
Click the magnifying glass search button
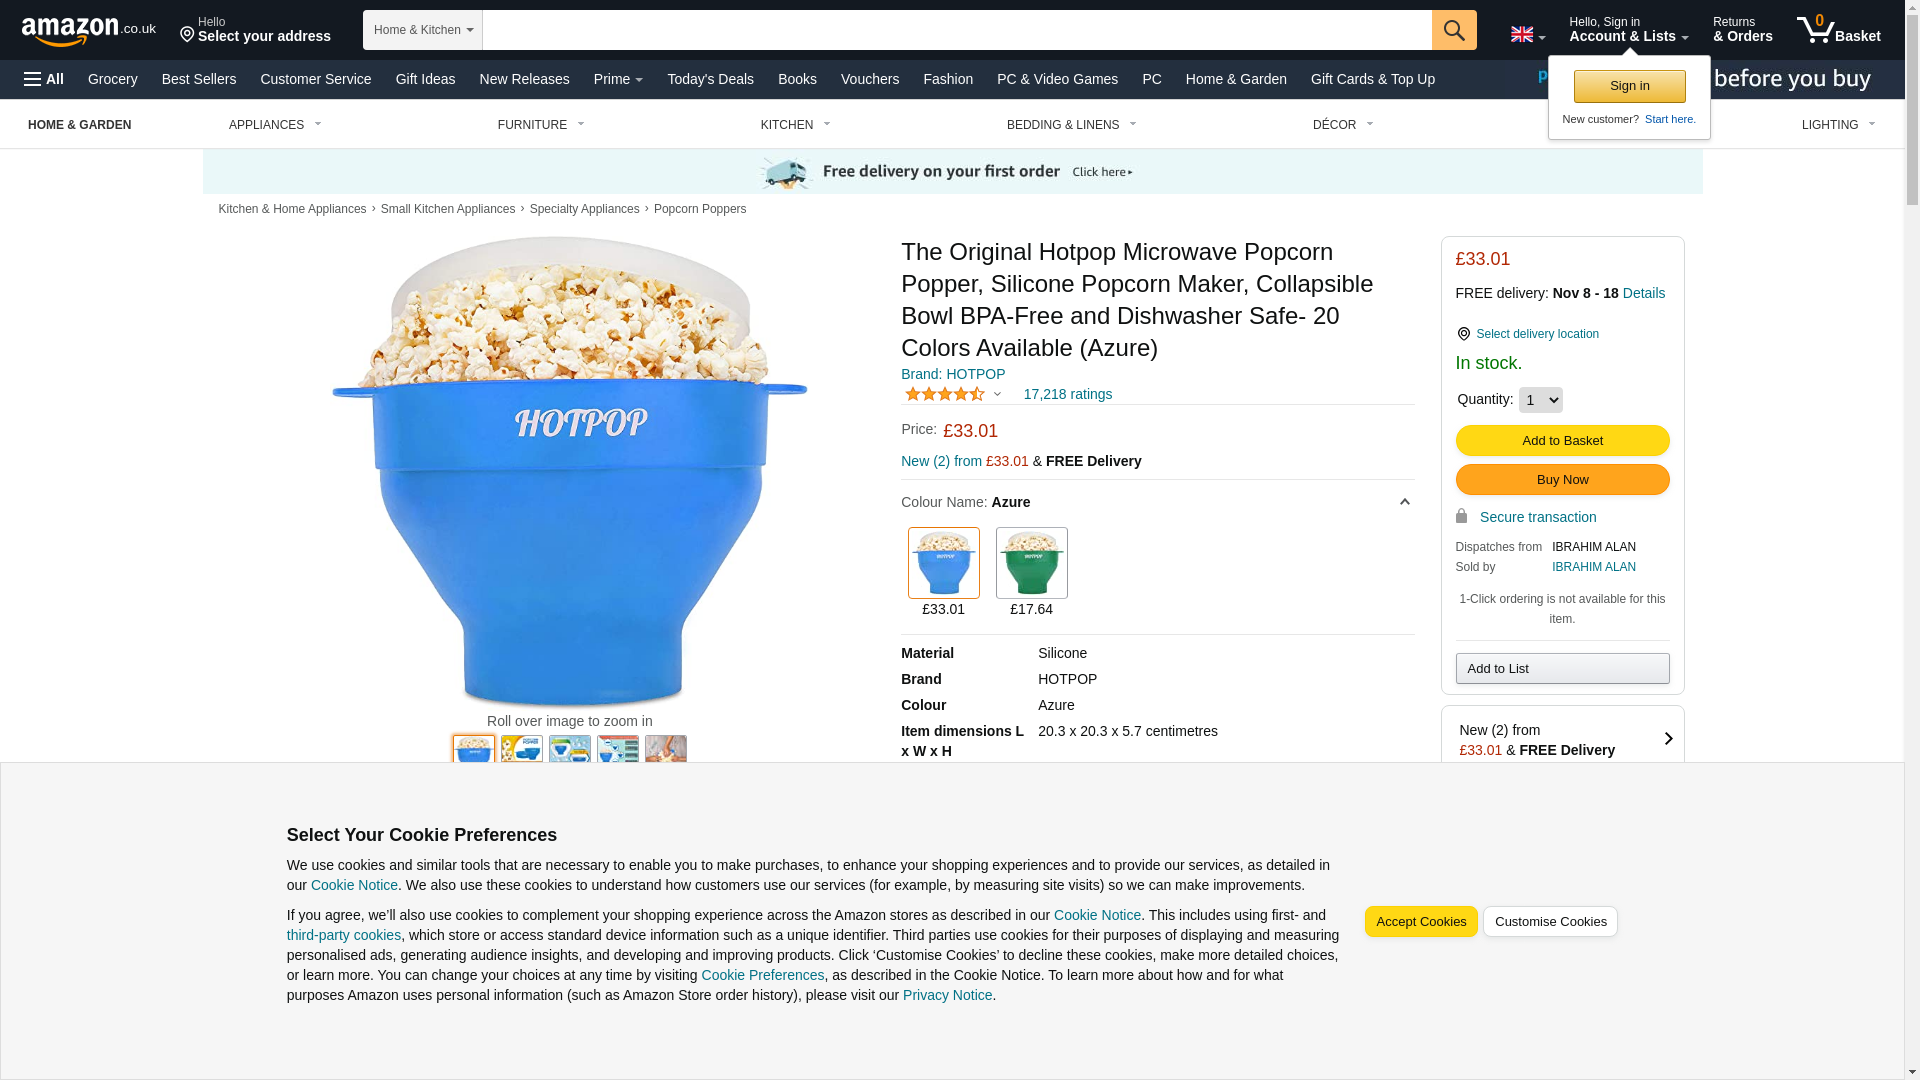pyautogui.click(x=1453, y=30)
